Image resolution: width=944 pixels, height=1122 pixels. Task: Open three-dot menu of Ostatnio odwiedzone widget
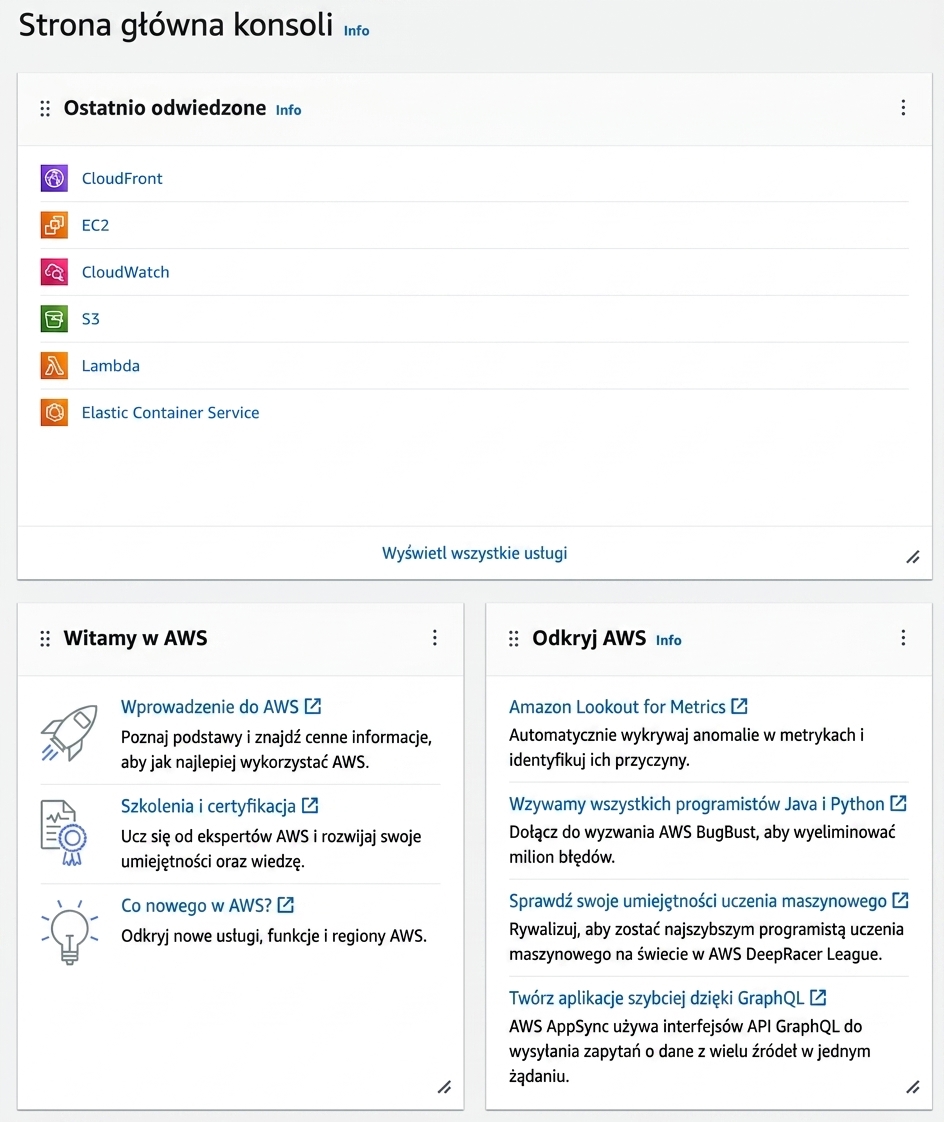tap(903, 107)
